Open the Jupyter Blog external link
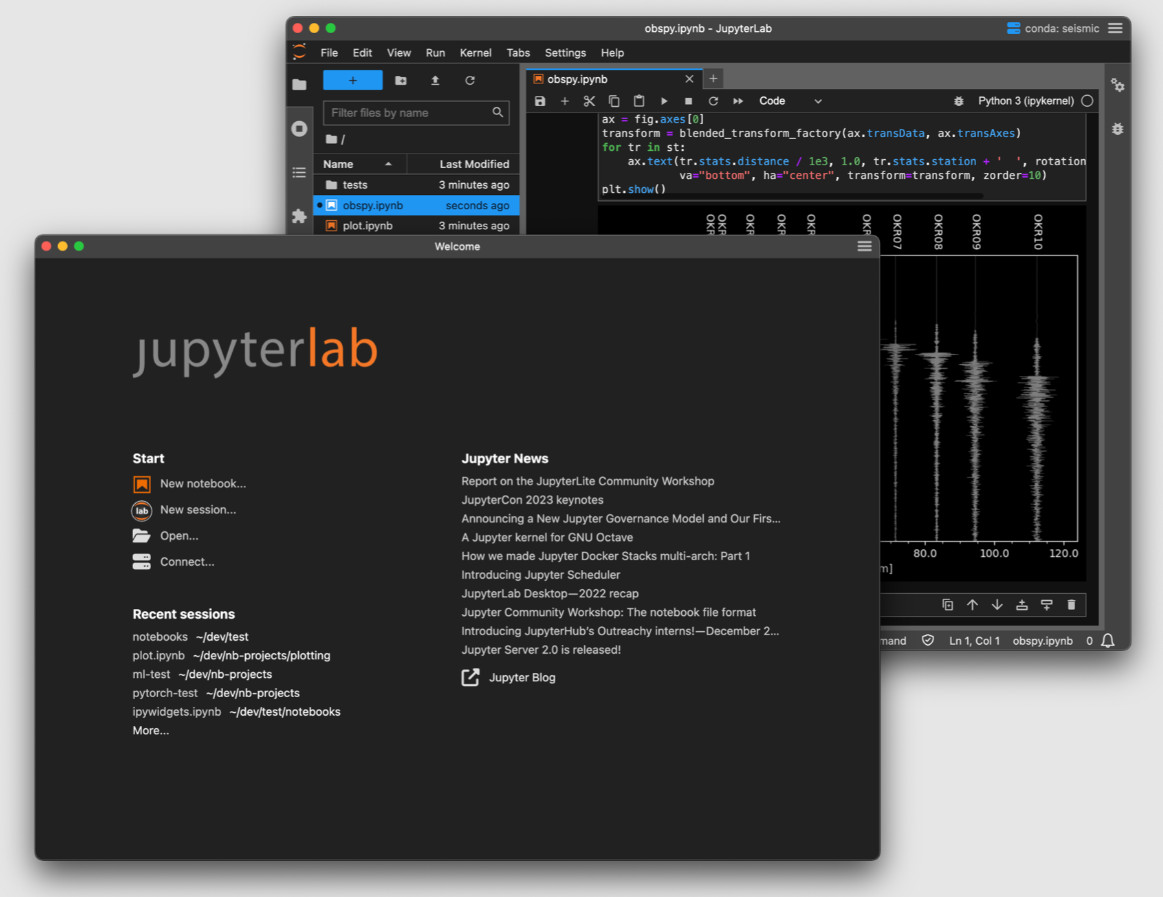 point(509,677)
